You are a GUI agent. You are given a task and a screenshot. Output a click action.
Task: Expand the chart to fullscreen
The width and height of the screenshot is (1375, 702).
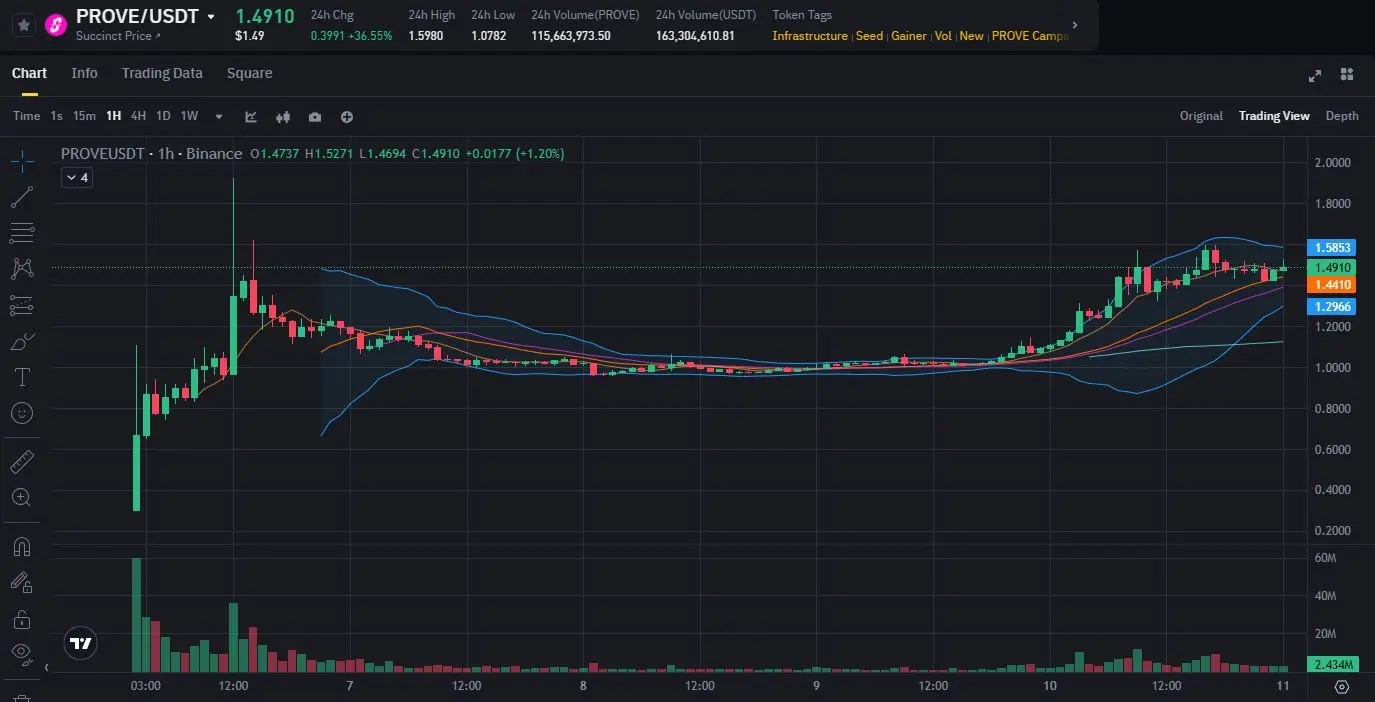pyautogui.click(x=1315, y=74)
